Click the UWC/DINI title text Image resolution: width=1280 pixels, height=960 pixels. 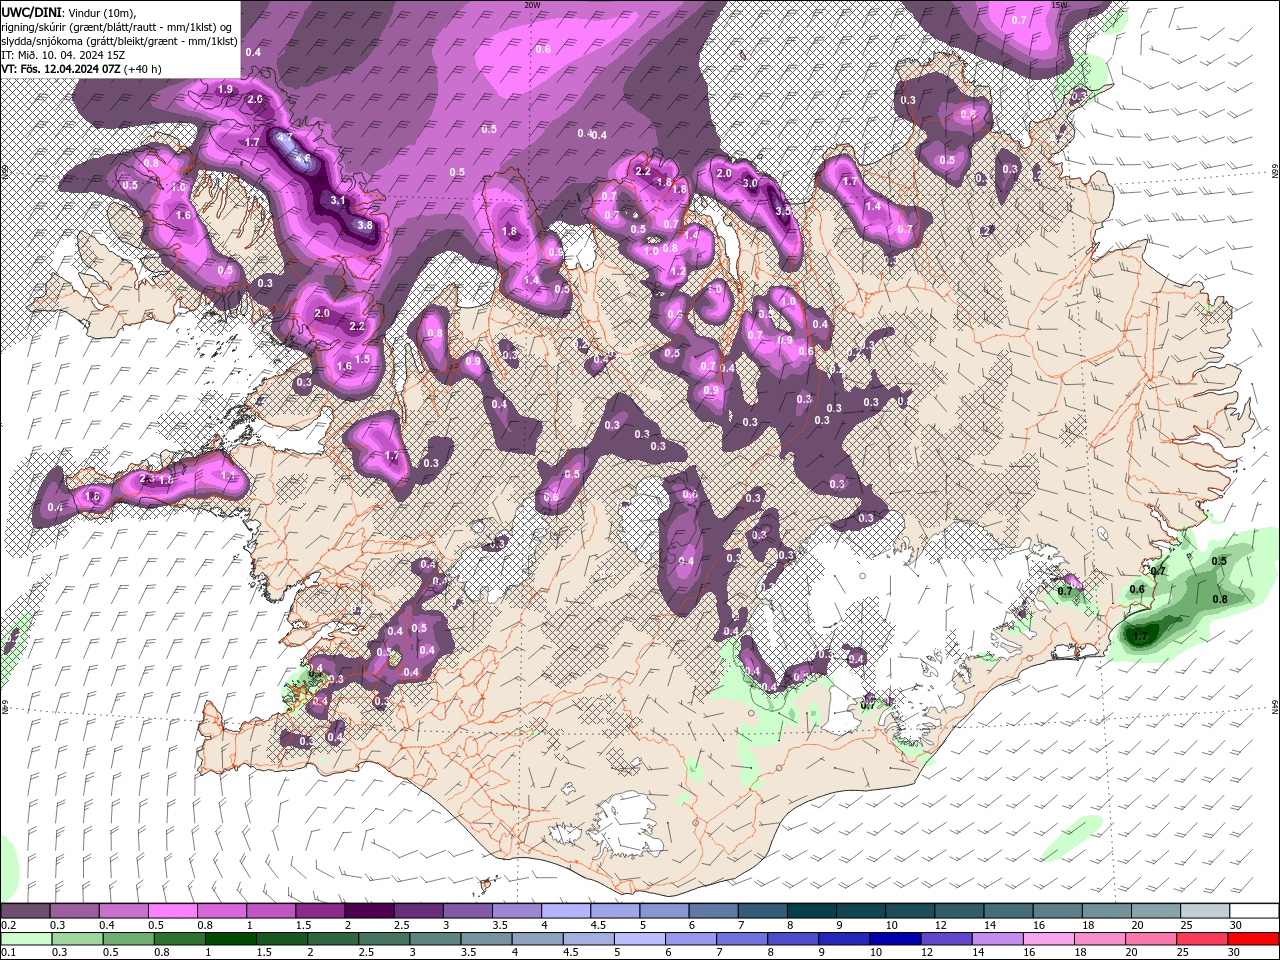click(31, 11)
